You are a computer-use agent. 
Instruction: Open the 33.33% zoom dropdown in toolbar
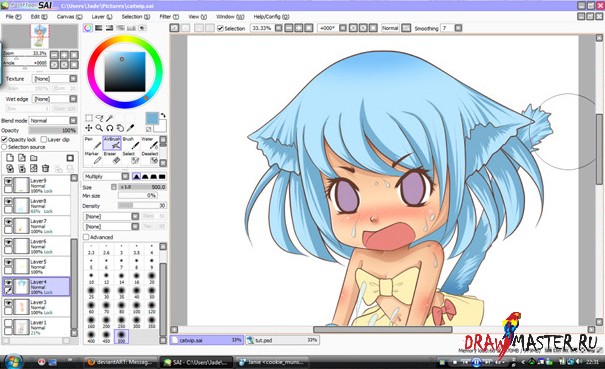279,28
